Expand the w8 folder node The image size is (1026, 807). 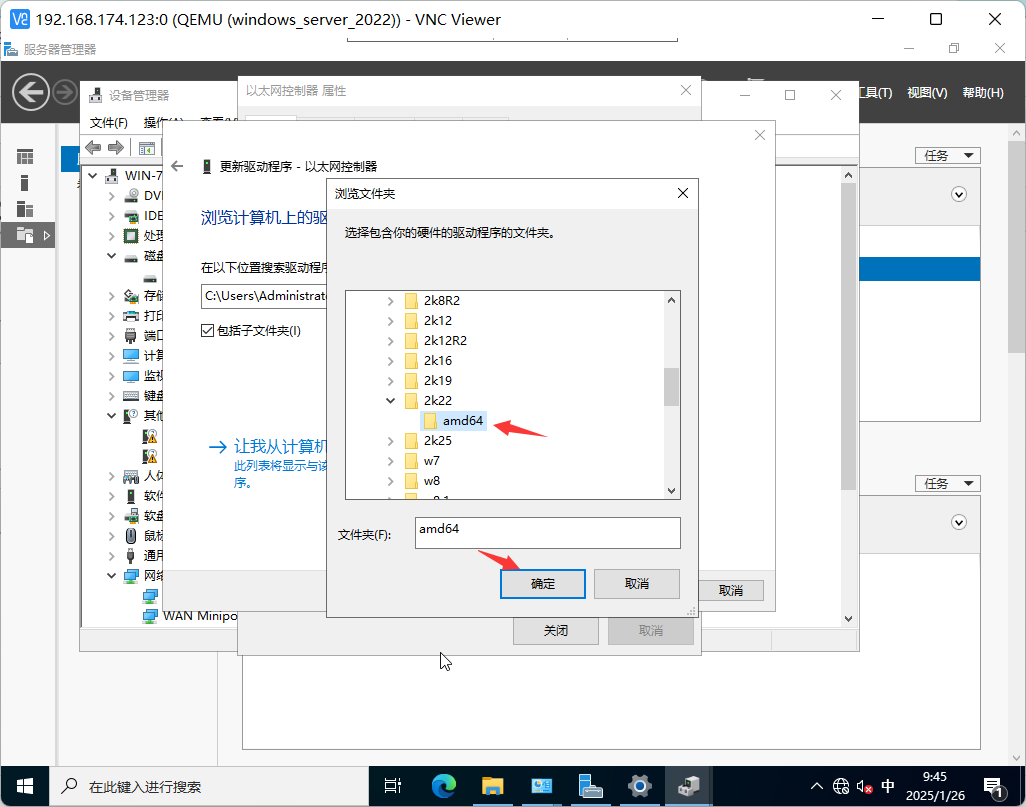coord(391,481)
